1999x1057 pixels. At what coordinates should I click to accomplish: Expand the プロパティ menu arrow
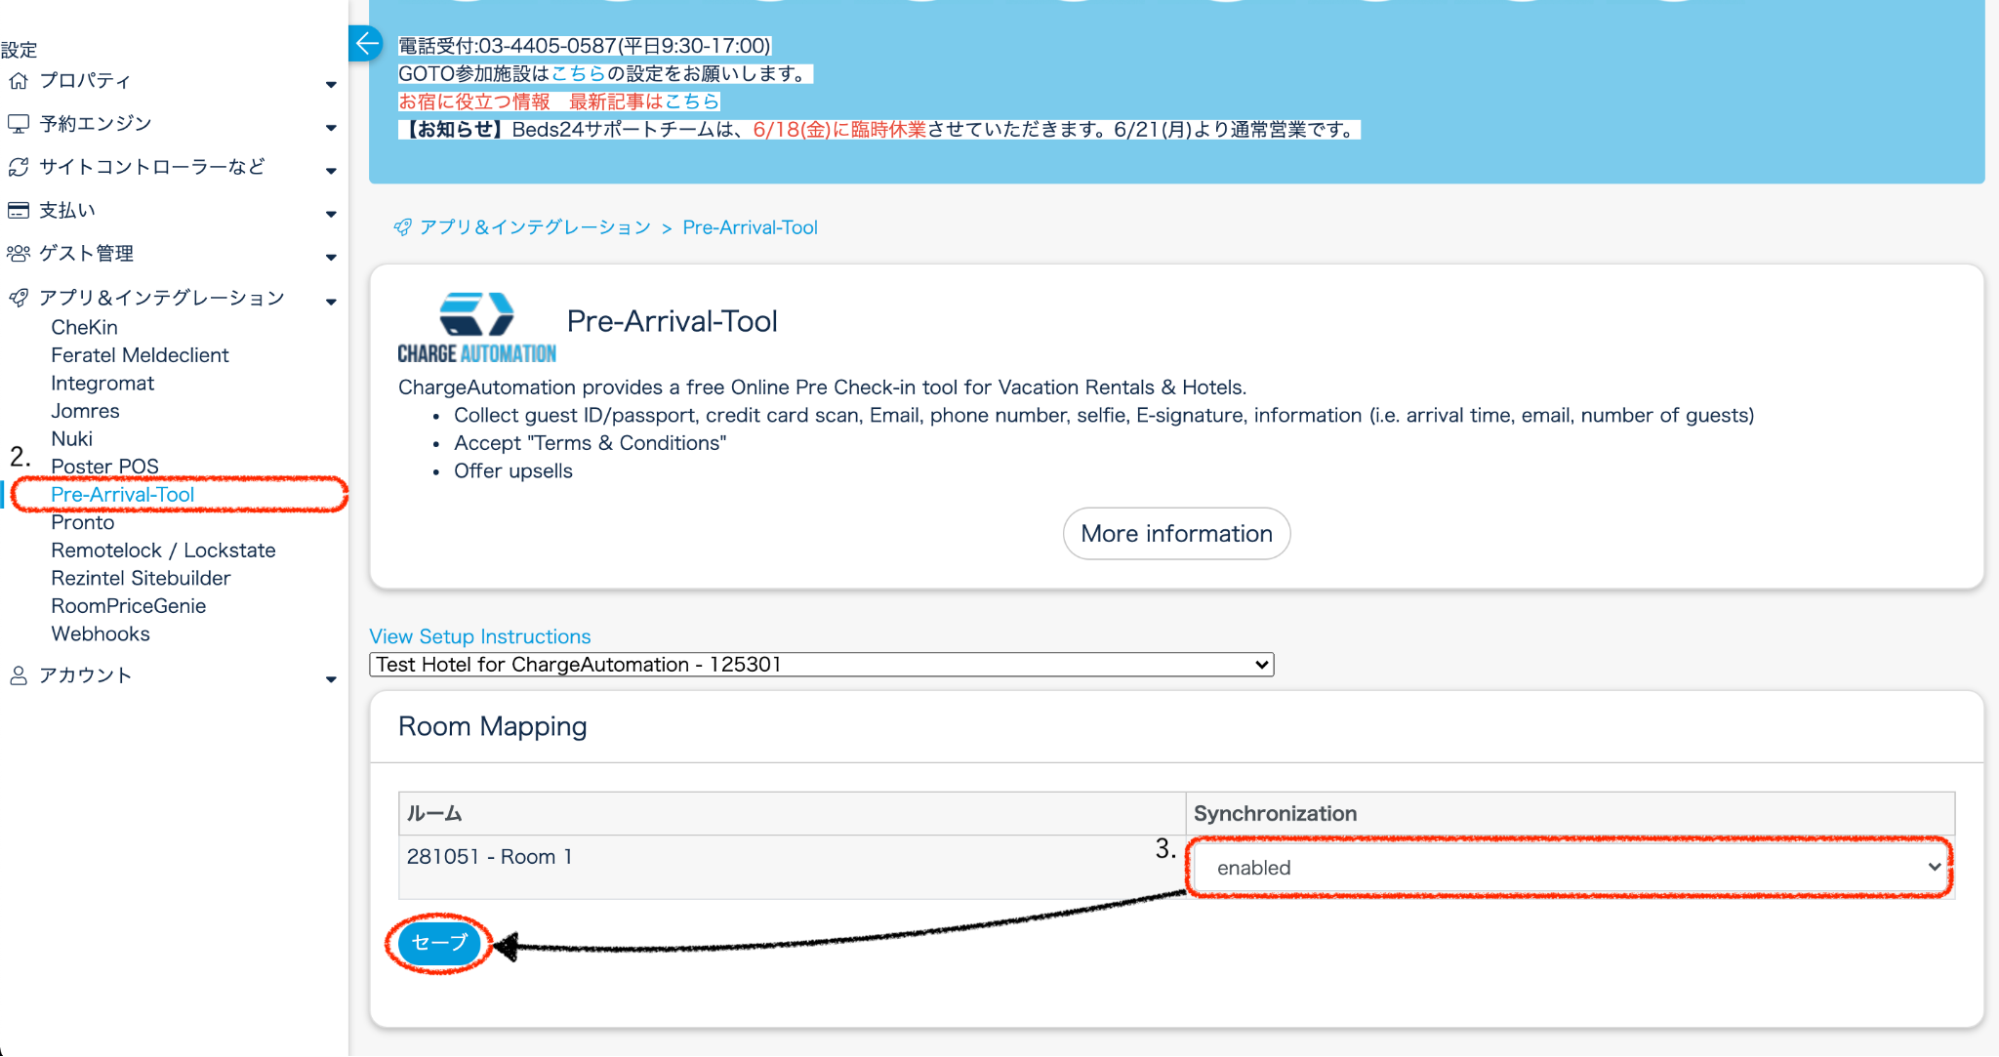(x=331, y=84)
